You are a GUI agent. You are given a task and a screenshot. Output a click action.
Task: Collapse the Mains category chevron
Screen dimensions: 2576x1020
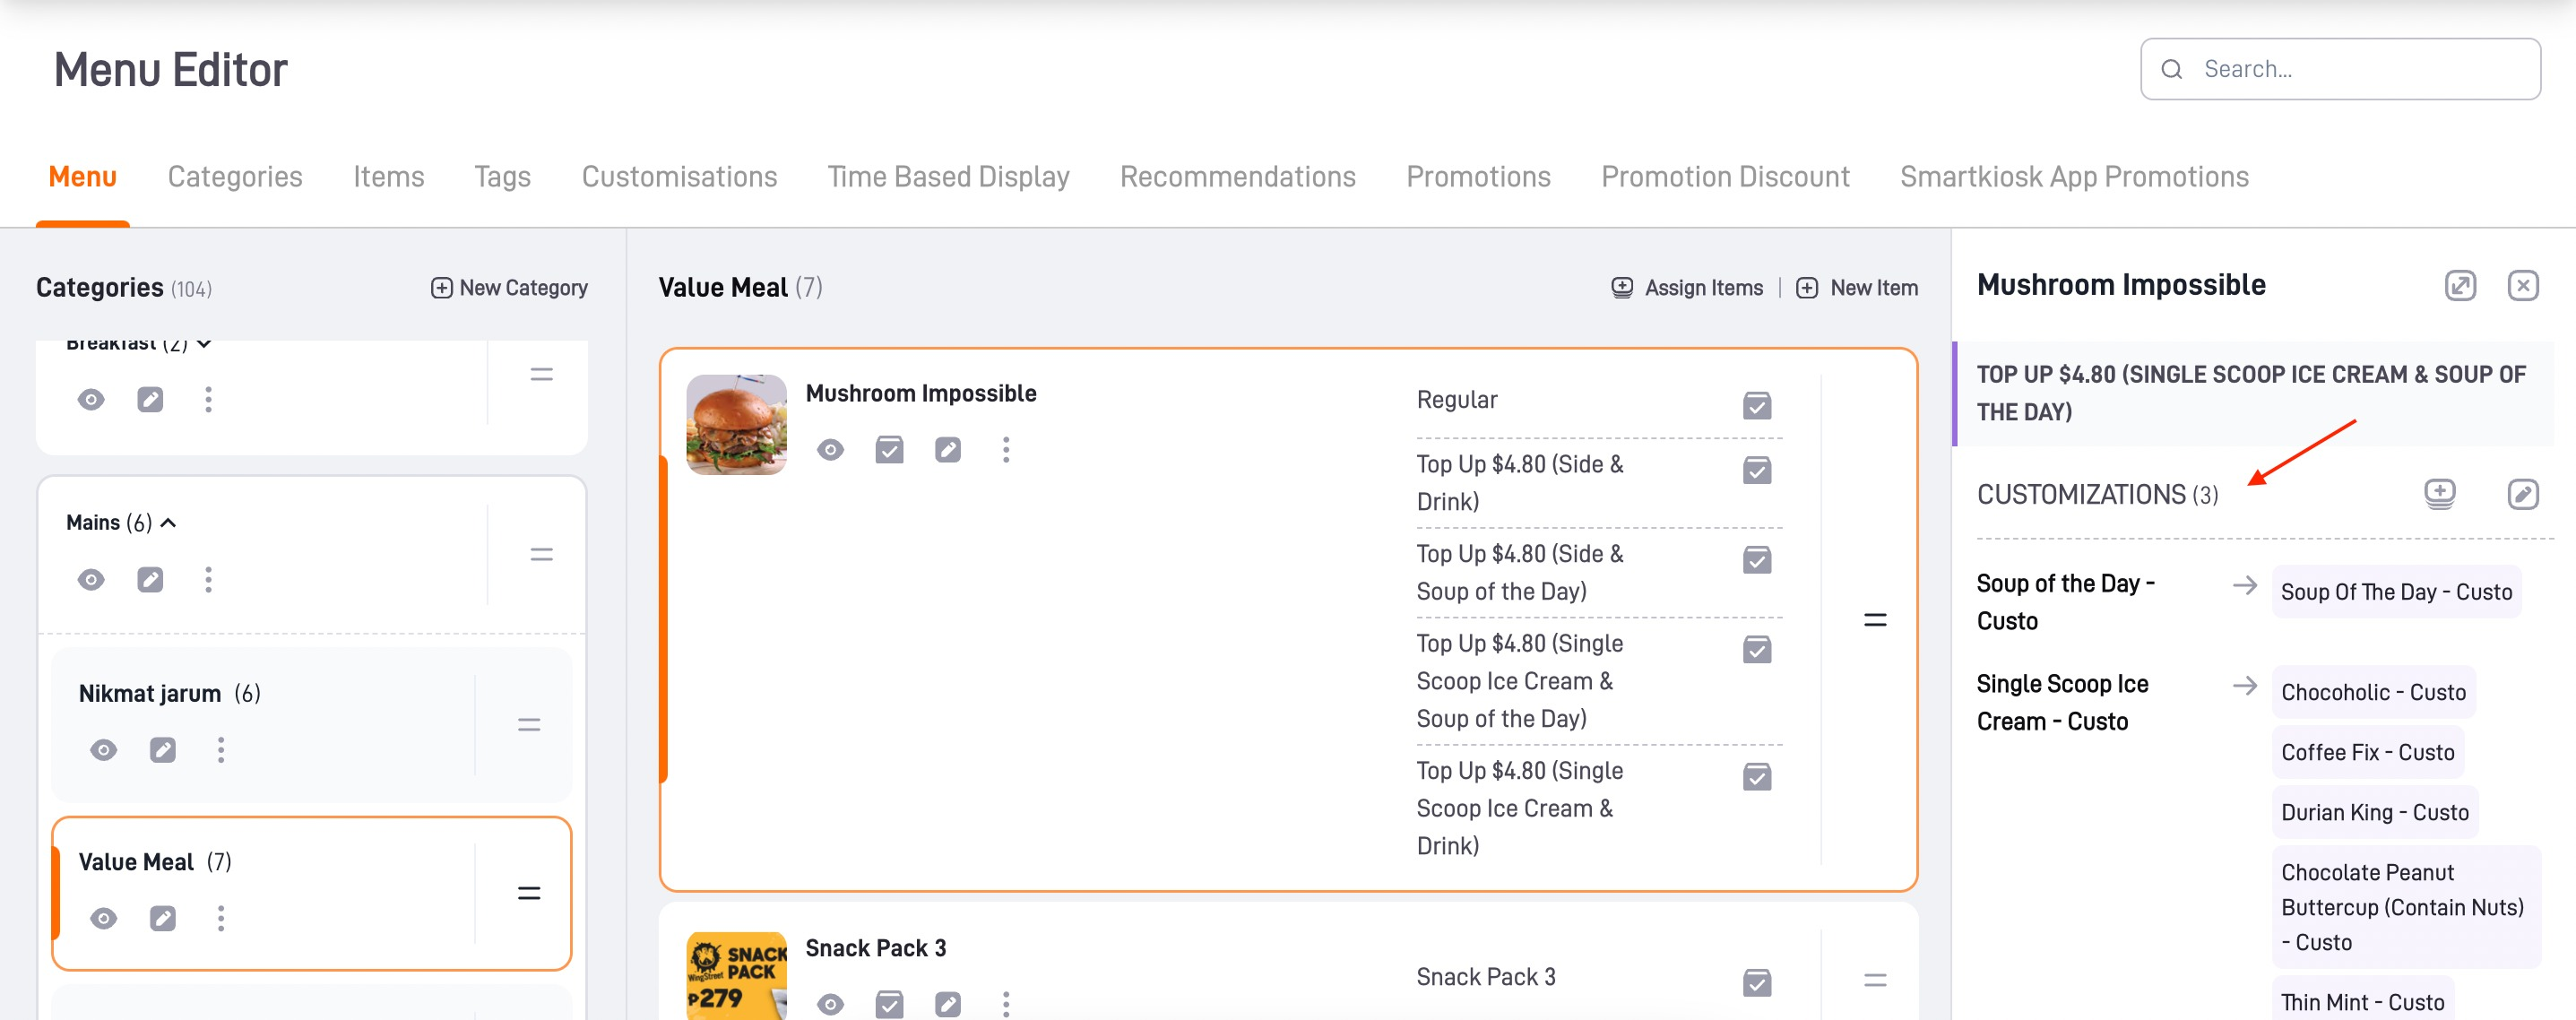pos(169,523)
